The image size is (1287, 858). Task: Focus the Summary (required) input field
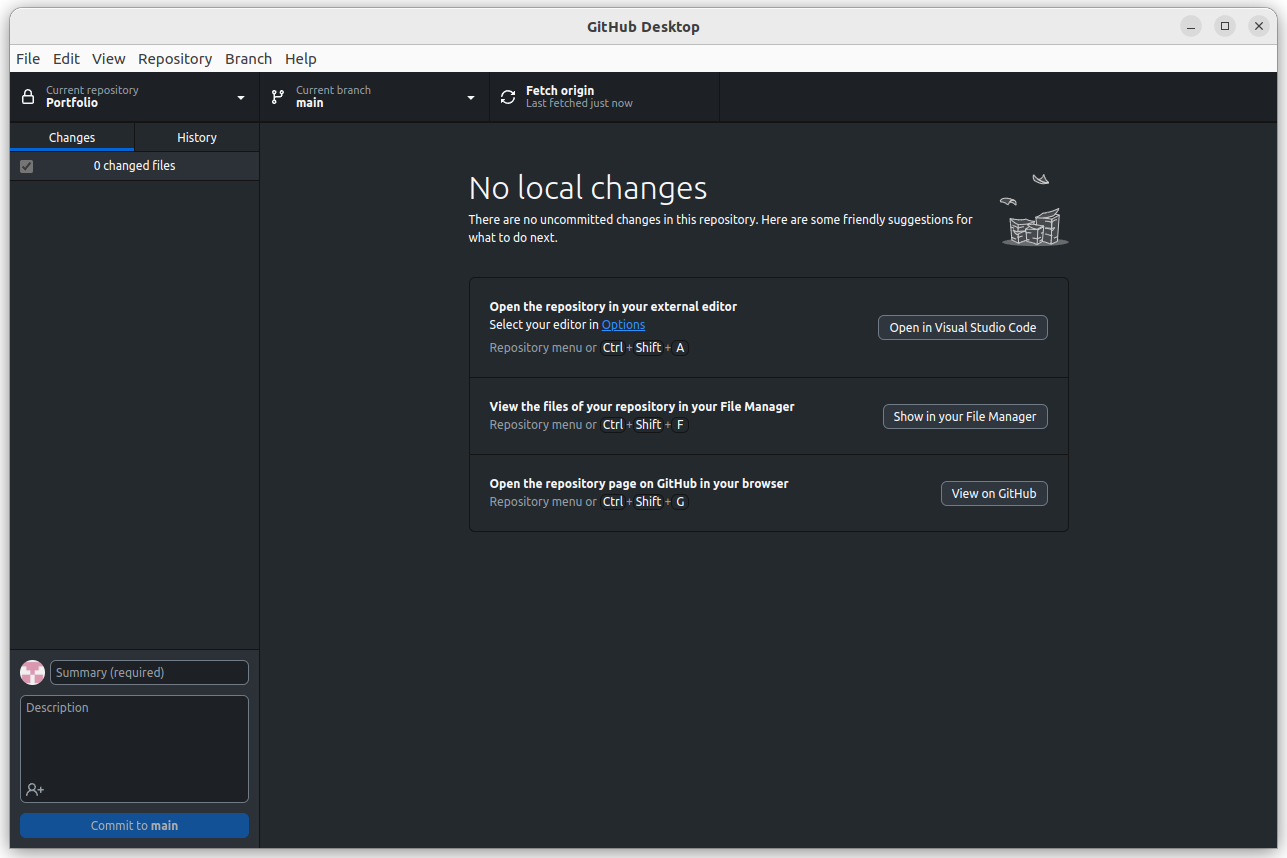pos(149,672)
